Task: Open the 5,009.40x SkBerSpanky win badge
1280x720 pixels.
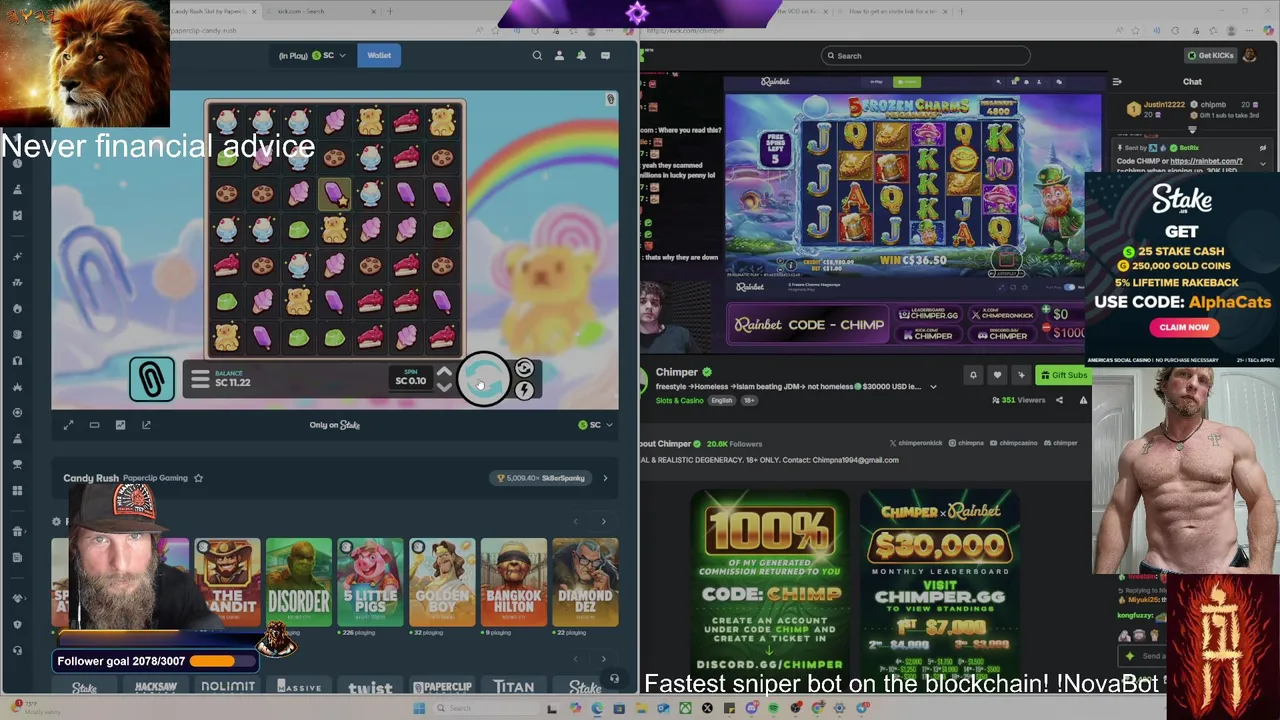Action: 541,478
